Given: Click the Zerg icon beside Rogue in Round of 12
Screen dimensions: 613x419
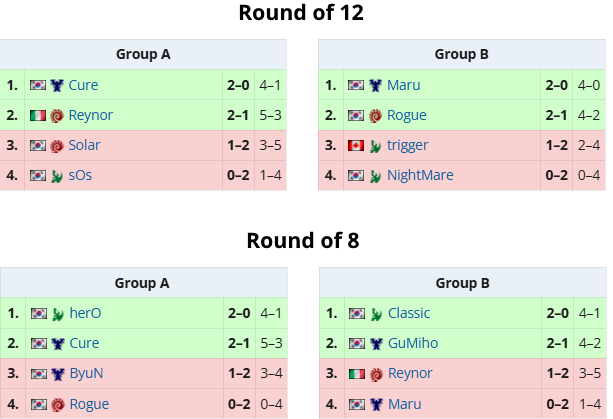Looking at the screenshot, I should click(375, 116).
